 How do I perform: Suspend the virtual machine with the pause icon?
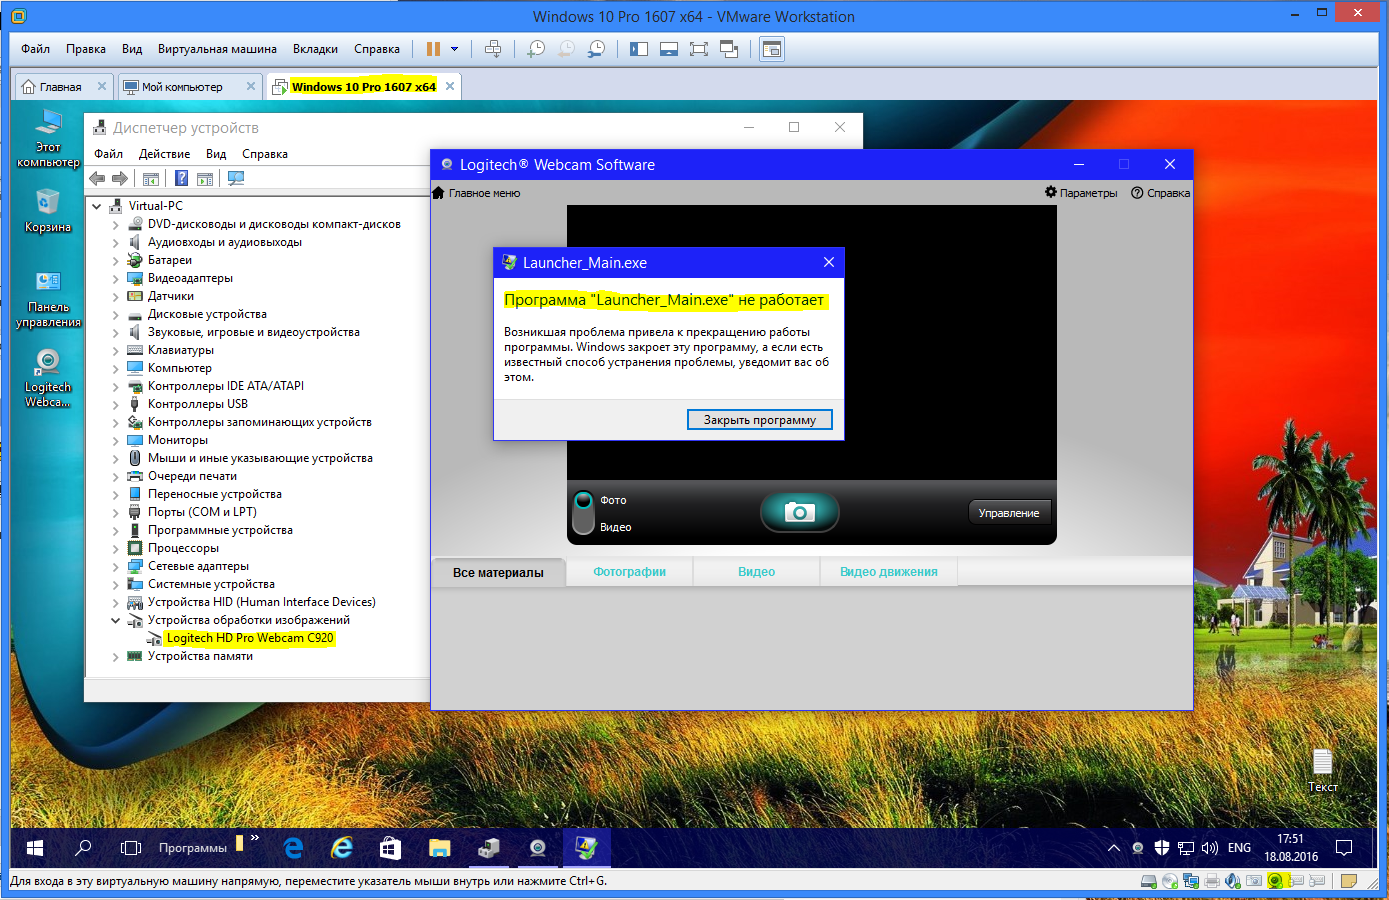[433, 49]
